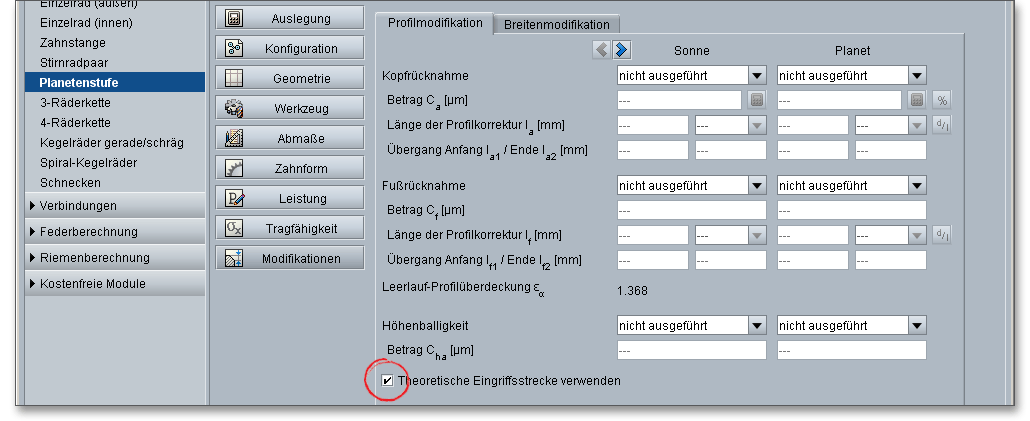
Task: Click the blue next-gear-pair arrow
Action: tap(621, 49)
